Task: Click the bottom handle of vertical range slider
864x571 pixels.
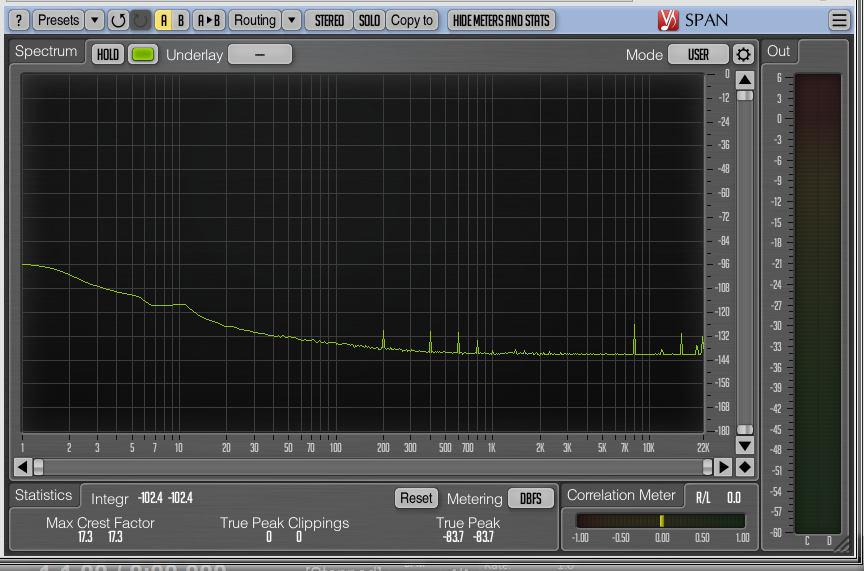Action: (745, 429)
